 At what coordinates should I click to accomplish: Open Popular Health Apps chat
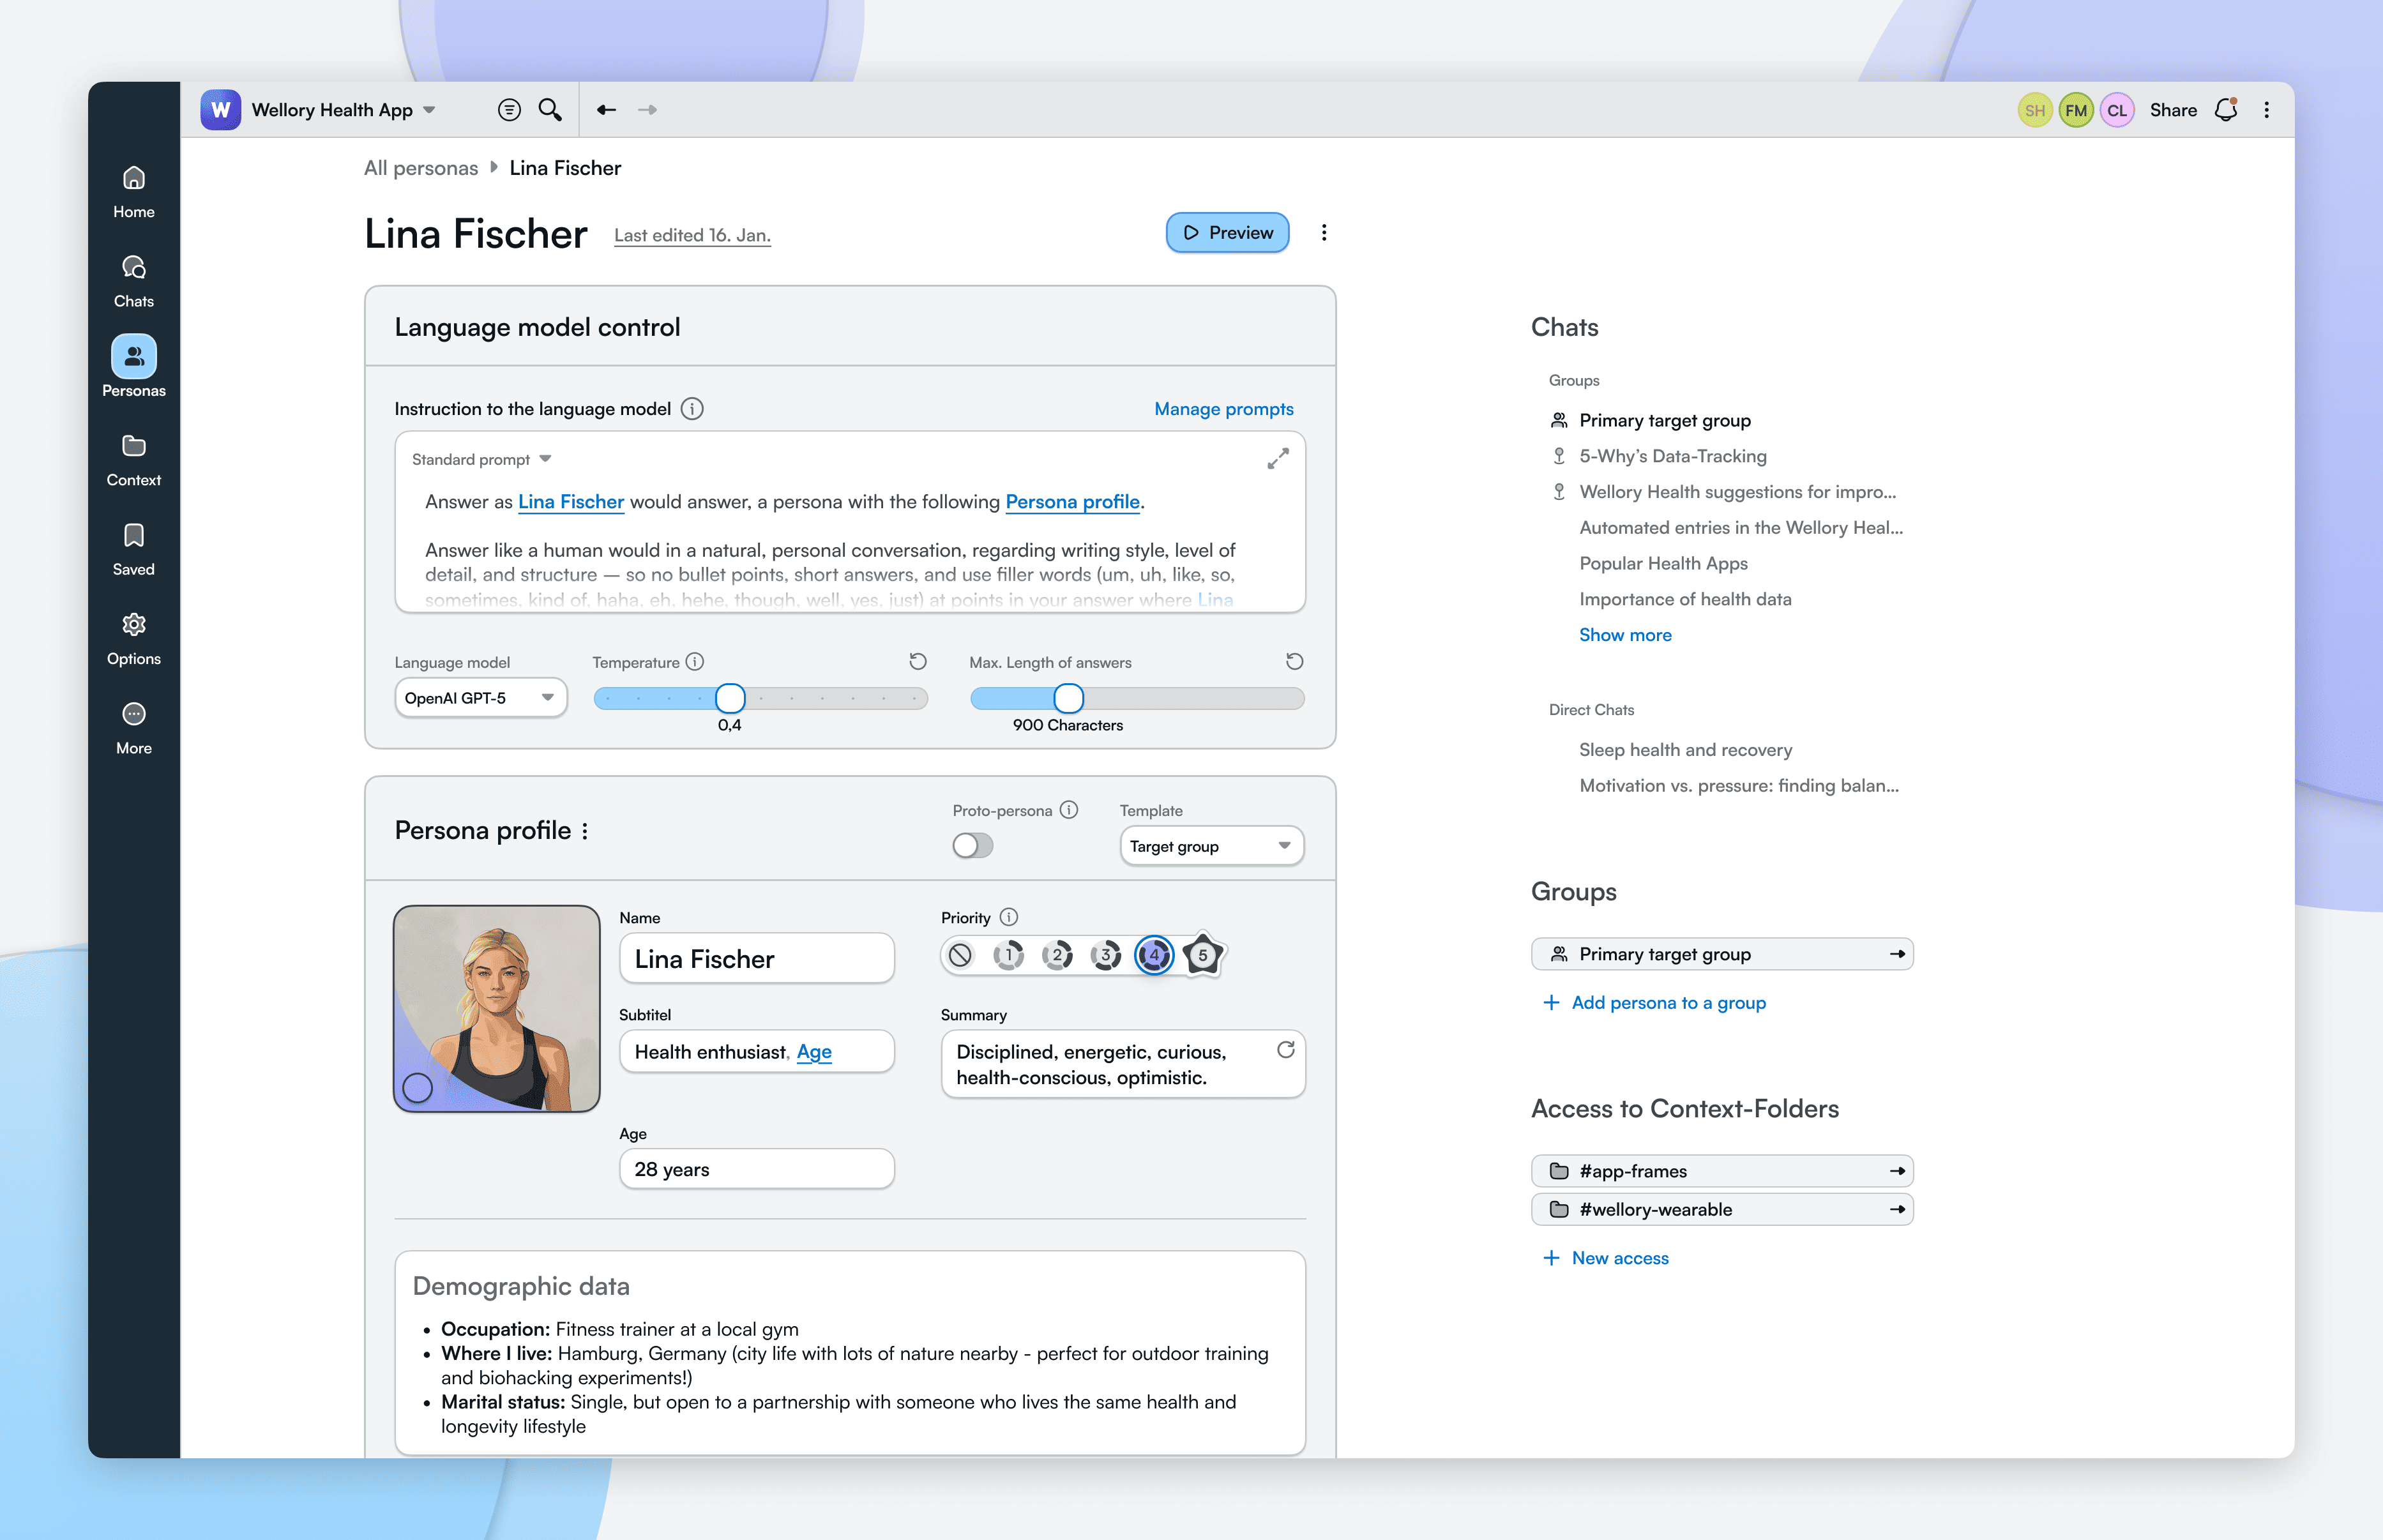[1664, 563]
